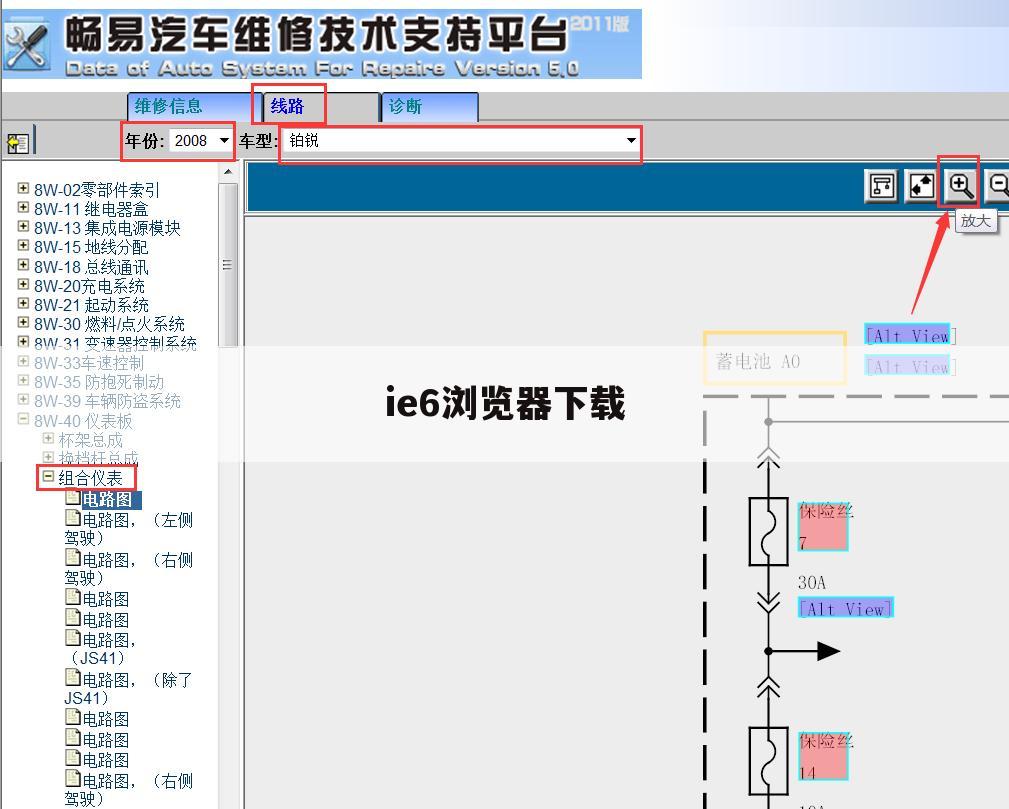This screenshot has width=1009, height=809.
Task: Open the 车型 铂锐 dropdown
Action: point(461,140)
